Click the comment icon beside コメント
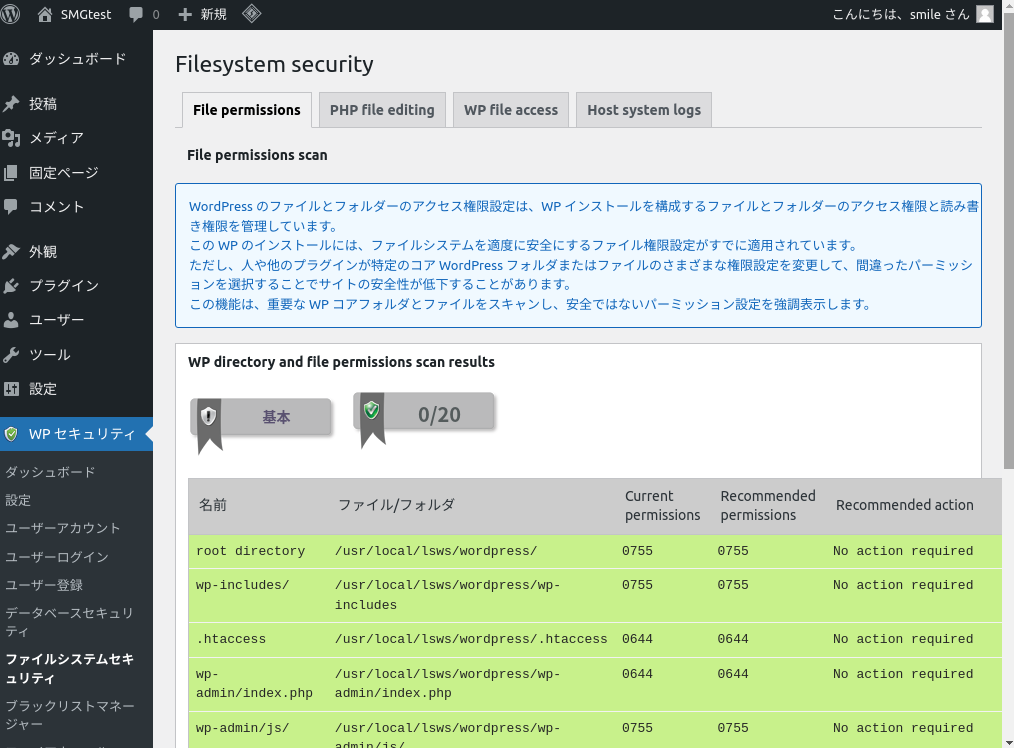This screenshot has width=1014, height=748. [11, 207]
